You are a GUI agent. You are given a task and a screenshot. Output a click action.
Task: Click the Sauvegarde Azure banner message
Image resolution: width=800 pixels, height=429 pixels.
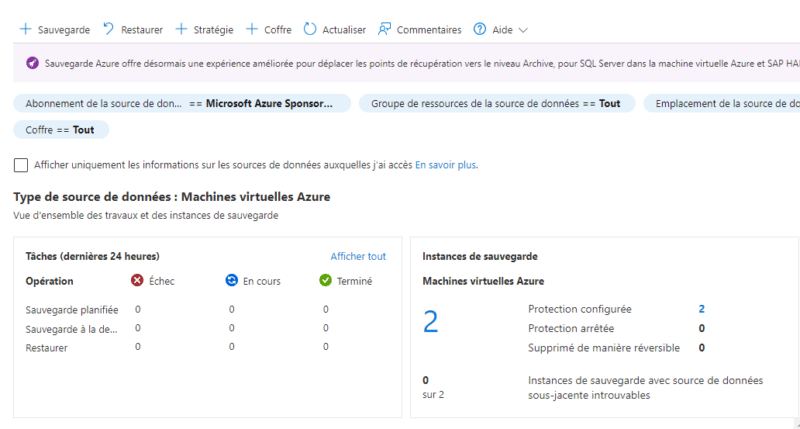(422, 64)
